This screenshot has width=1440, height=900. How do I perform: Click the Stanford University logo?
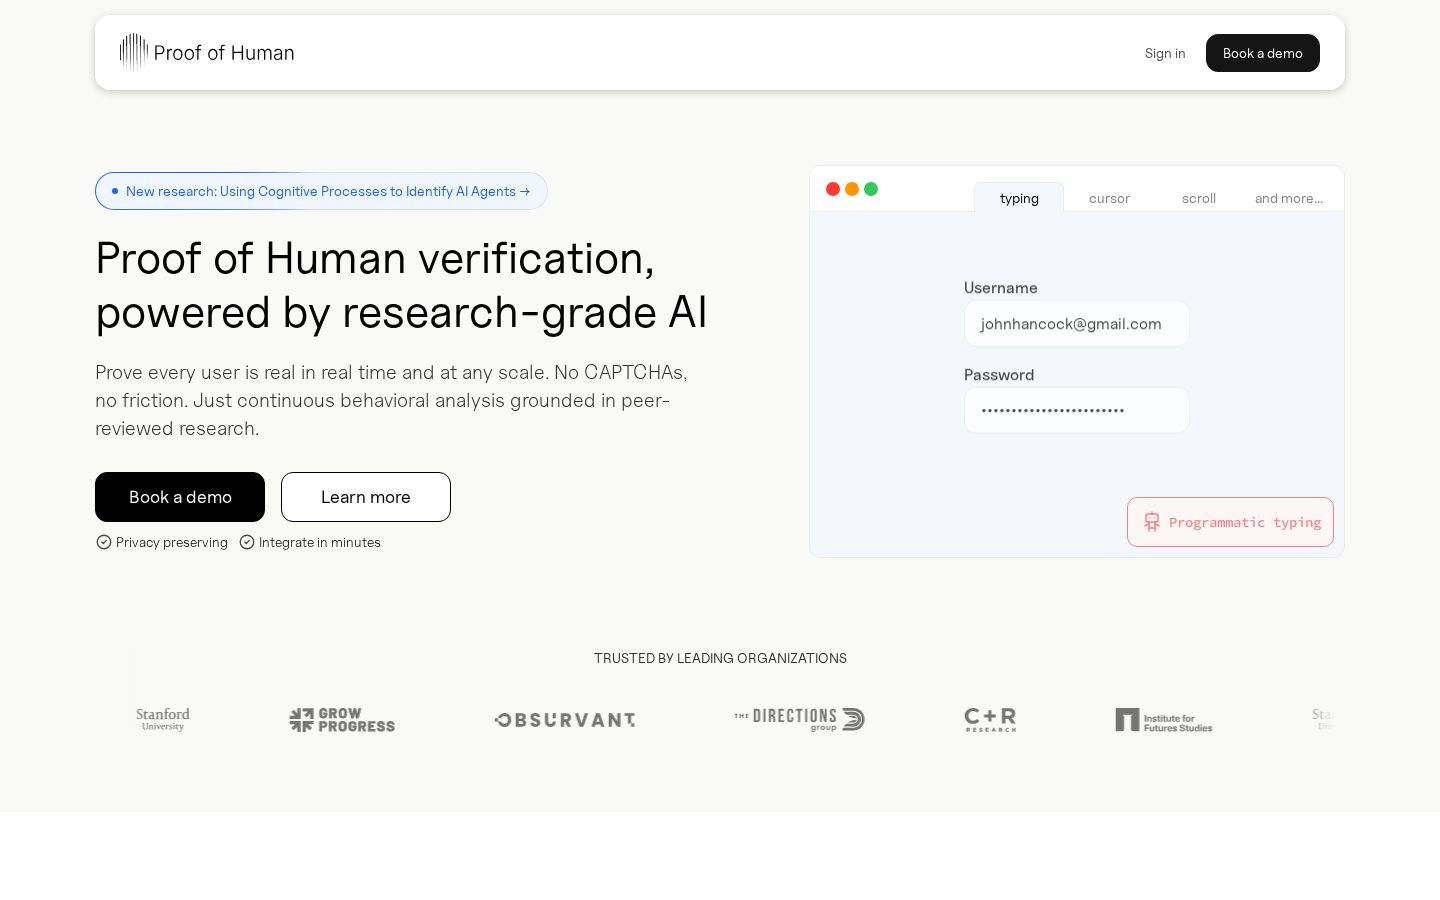click(x=163, y=719)
